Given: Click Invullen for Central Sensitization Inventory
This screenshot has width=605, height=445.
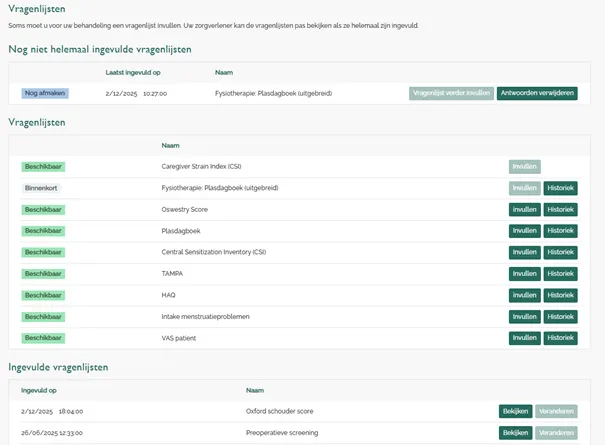Looking at the screenshot, I should coord(524,252).
